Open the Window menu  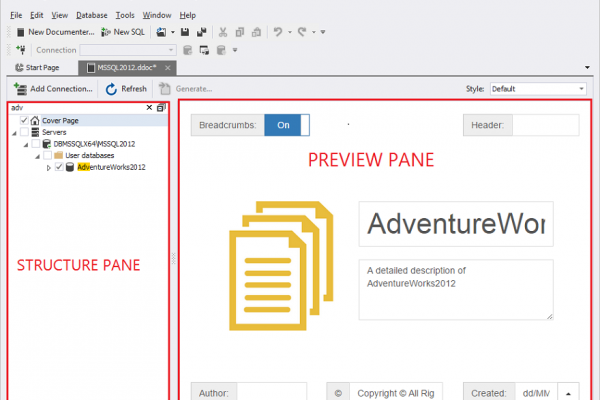coord(157,15)
